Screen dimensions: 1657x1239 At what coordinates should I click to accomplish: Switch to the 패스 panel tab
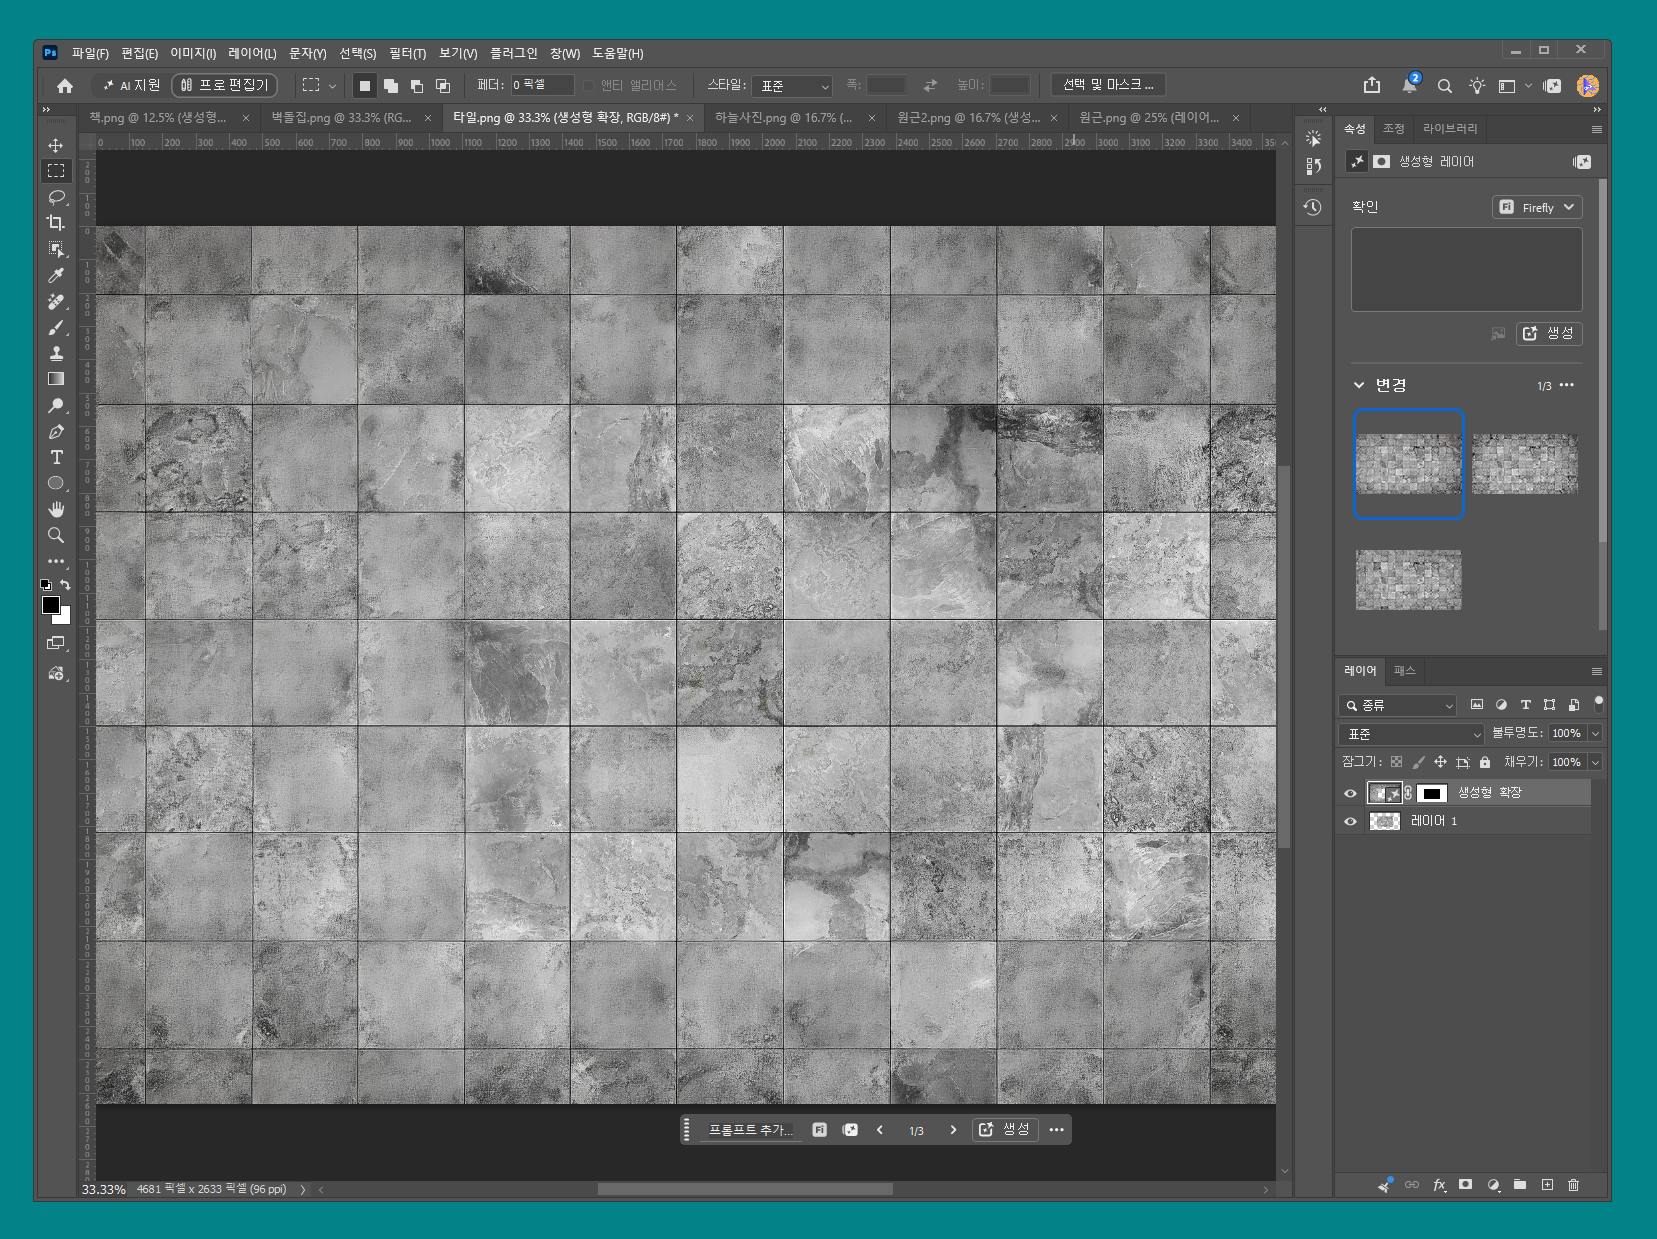point(1404,671)
